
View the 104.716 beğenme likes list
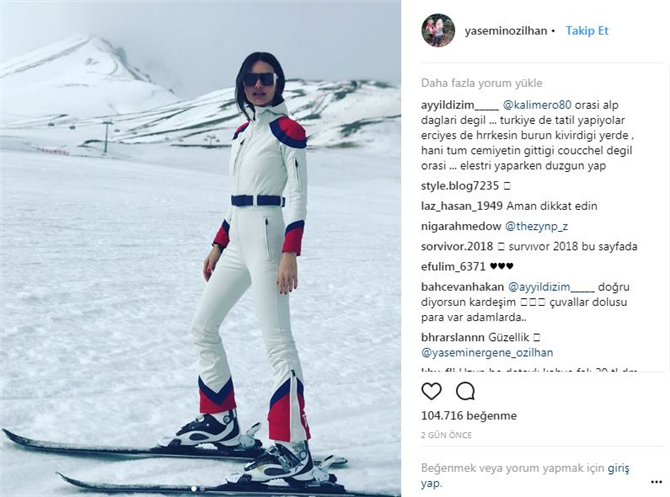(469, 415)
